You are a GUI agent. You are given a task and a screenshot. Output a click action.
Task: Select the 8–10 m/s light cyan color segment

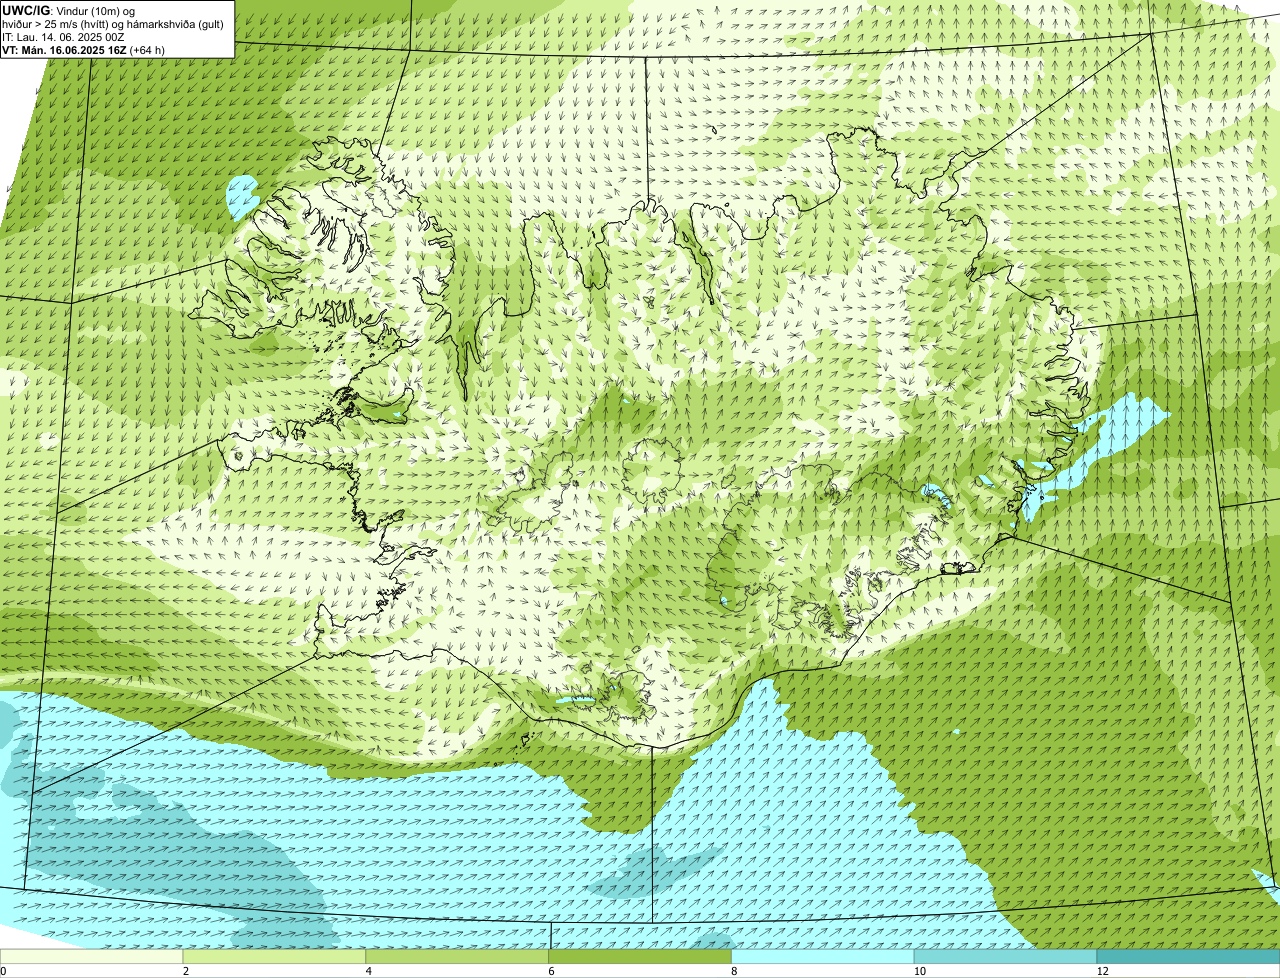(823, 957)
